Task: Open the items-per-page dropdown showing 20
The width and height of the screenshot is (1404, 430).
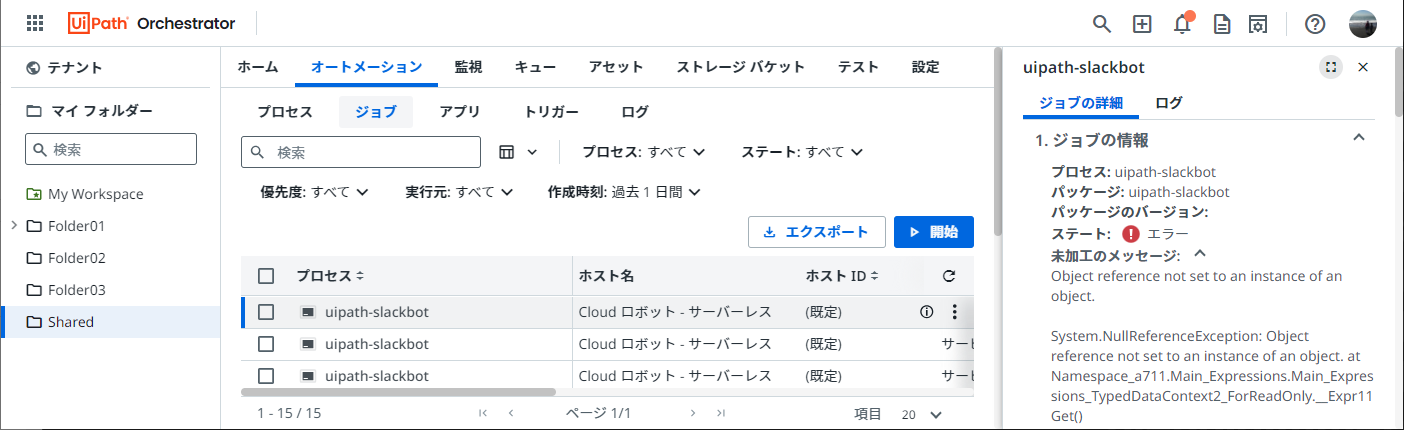Action: point(921,414)
